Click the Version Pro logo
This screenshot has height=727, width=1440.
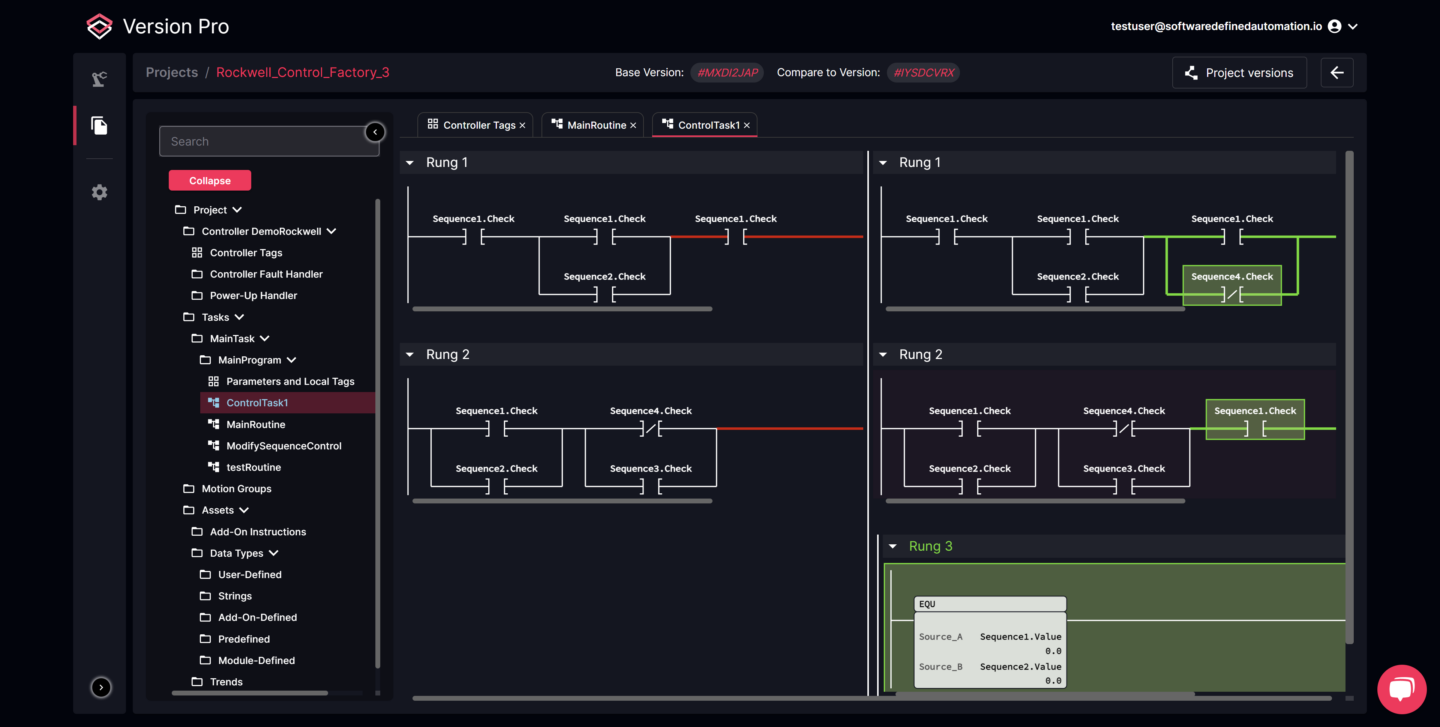tap(99, 27)
